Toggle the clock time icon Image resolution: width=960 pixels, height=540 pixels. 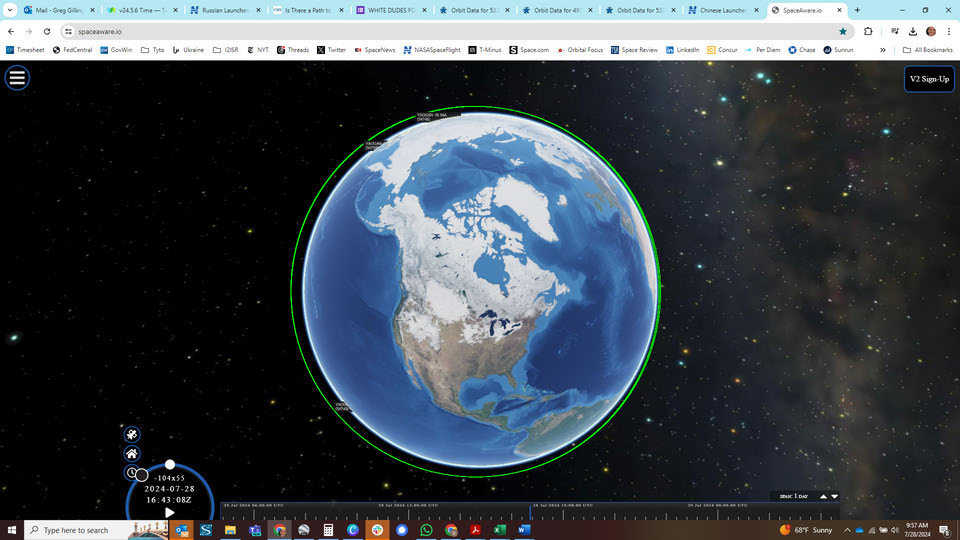click(x=130, y=473)
